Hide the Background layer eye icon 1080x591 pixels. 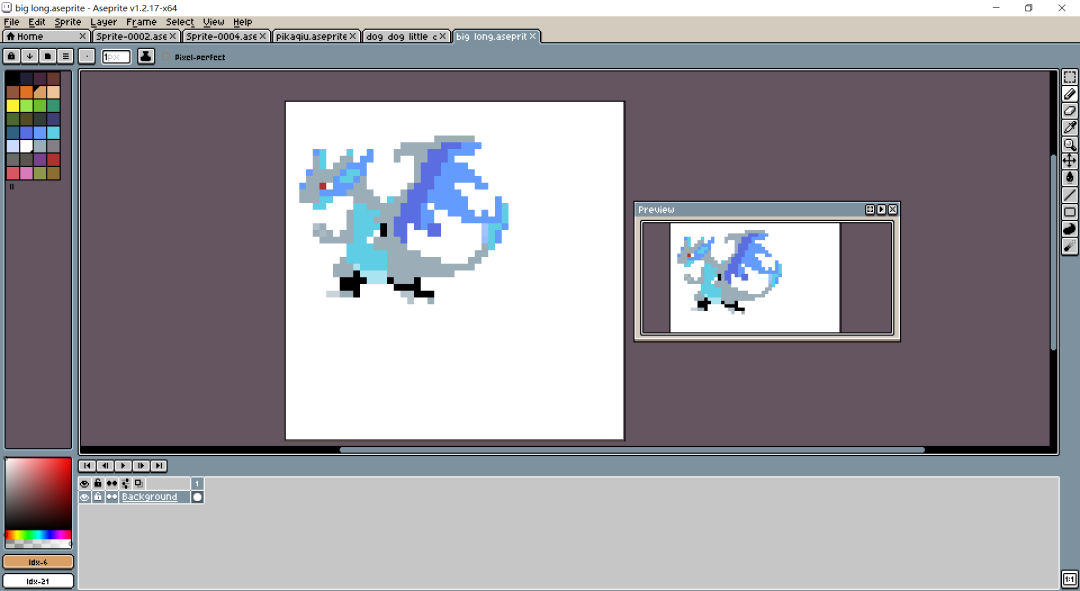[85, 497]
